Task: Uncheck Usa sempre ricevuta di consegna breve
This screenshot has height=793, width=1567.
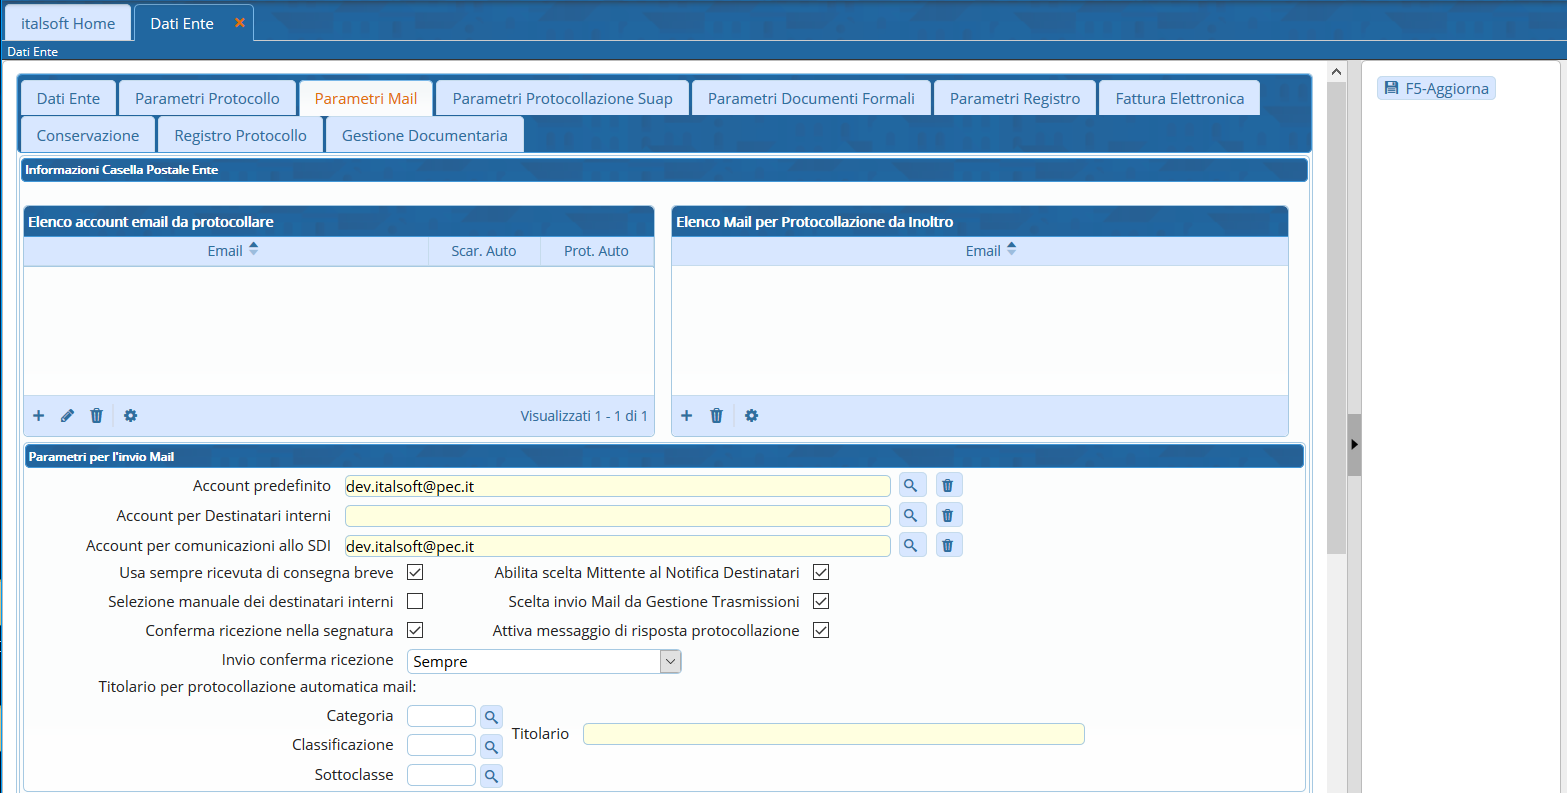Action: tap(415, 573)
